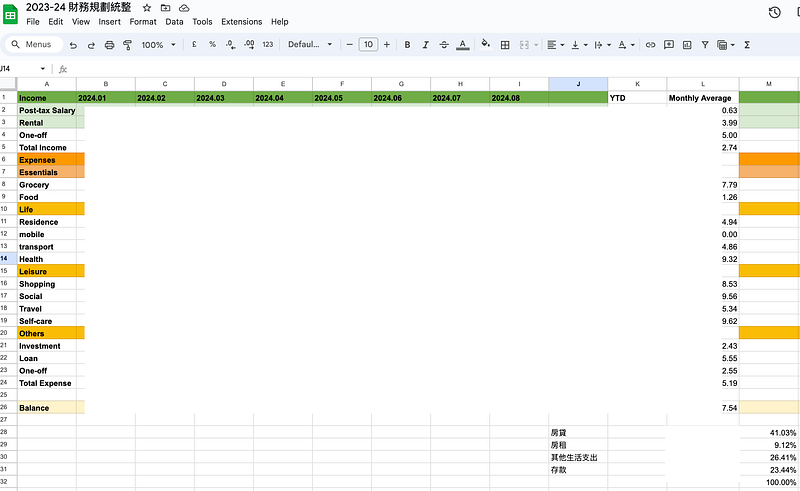Screen dimensions: 800x491
Task: Expand the Default font dropdown
Action: pos(310,45)
